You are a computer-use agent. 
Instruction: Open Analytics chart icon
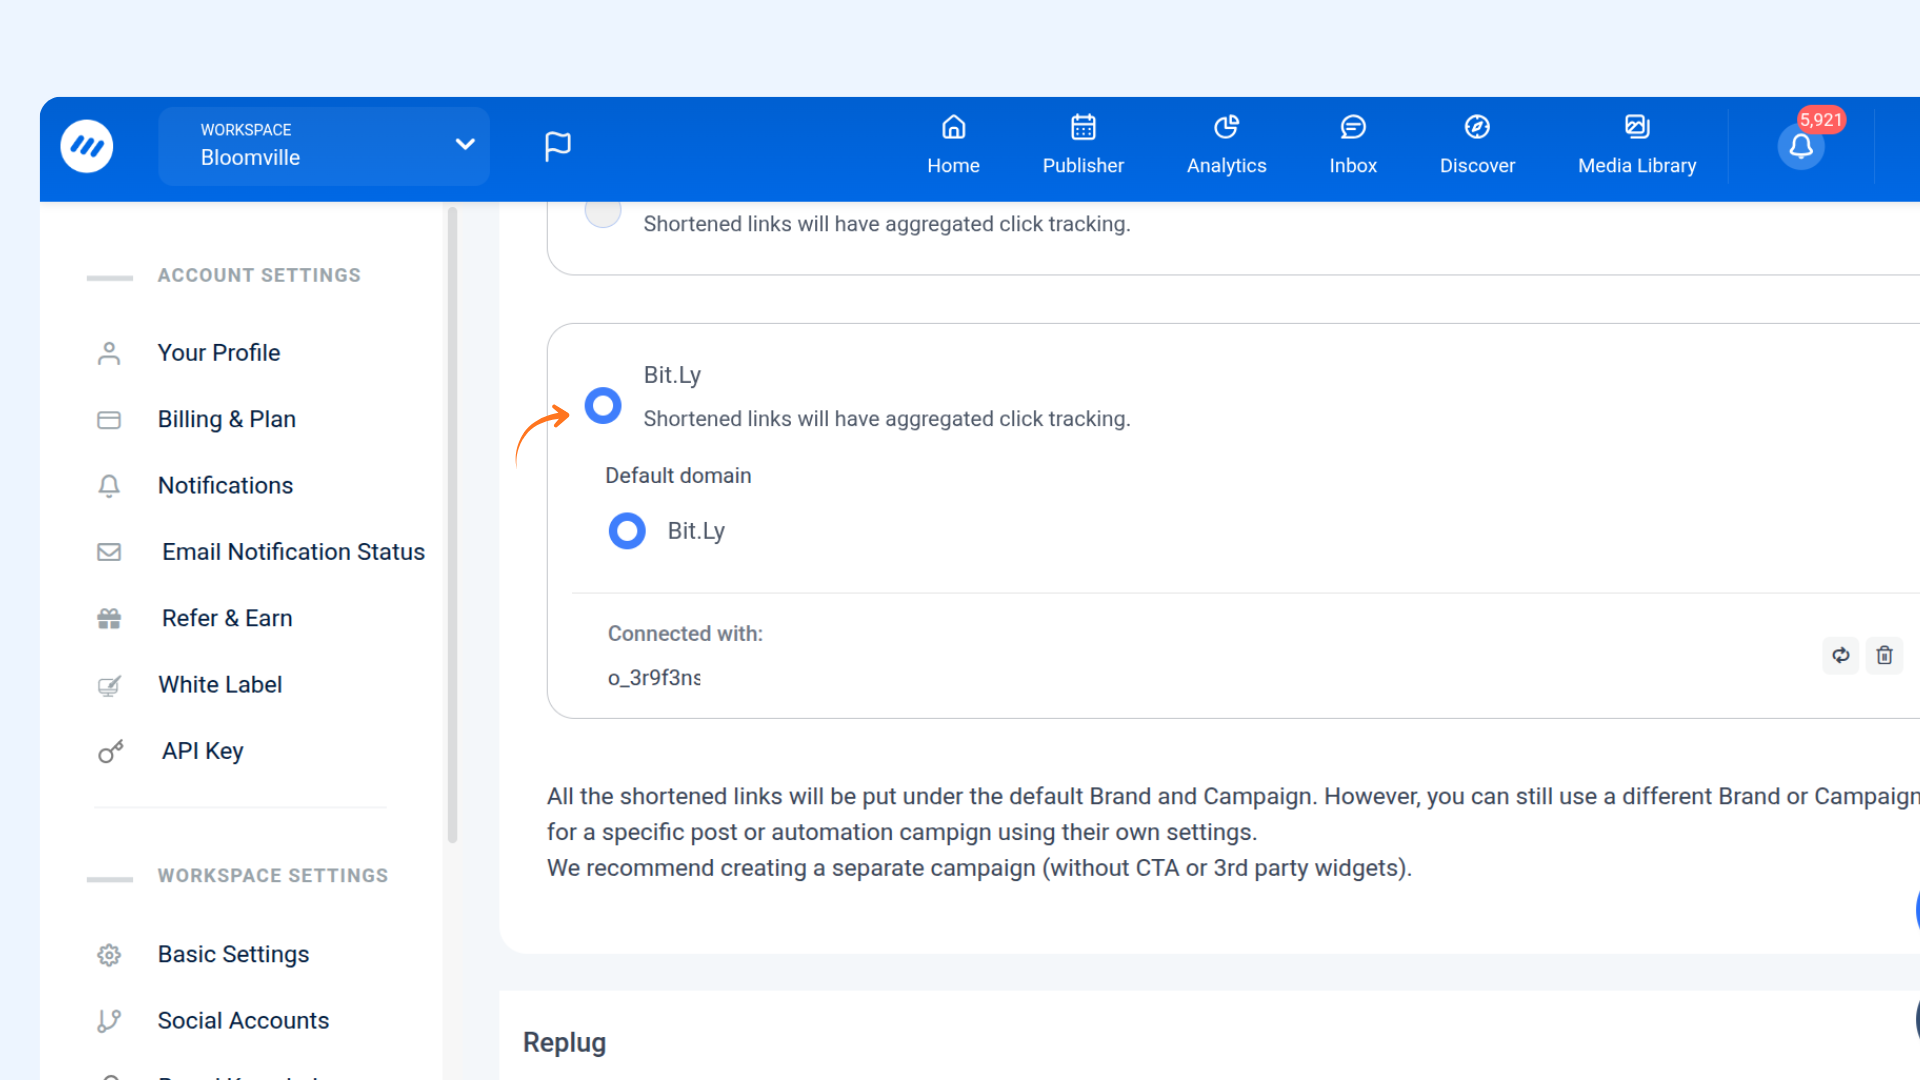(1226, 128)
